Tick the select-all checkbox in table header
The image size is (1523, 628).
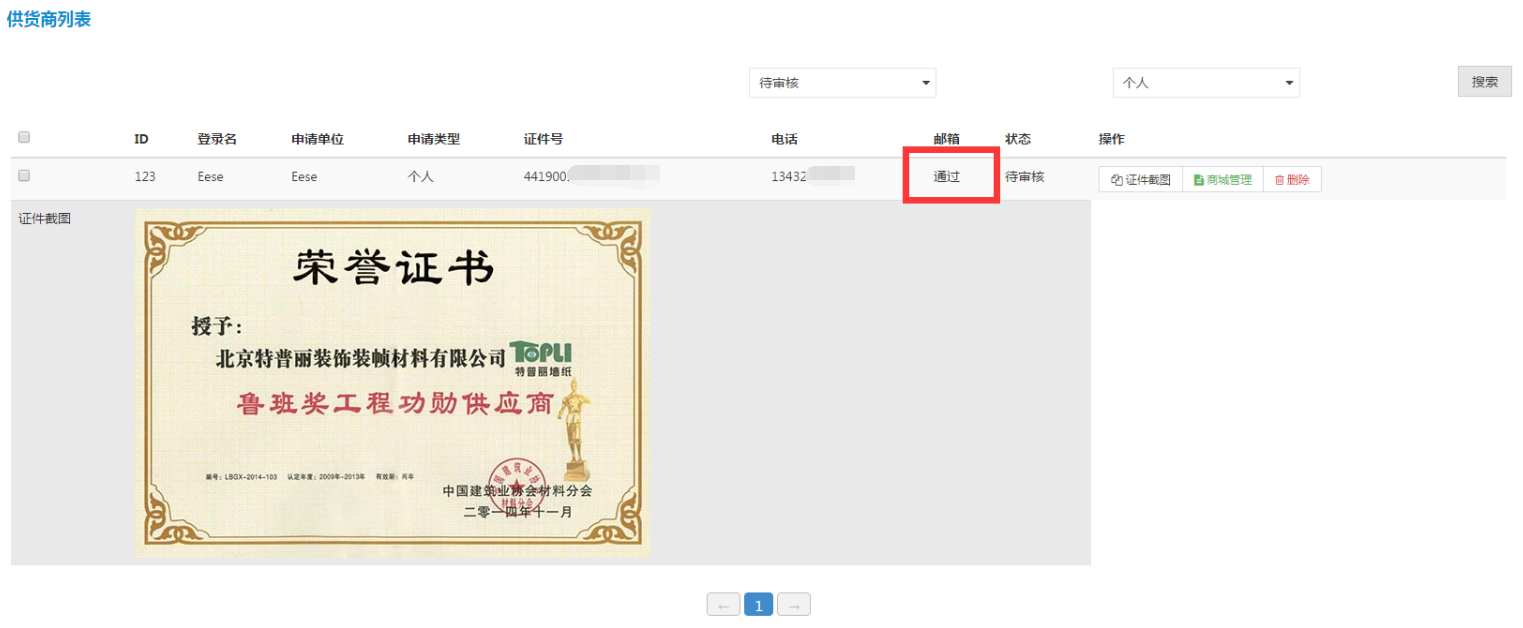pyautogui.click(x=24, y=138)
